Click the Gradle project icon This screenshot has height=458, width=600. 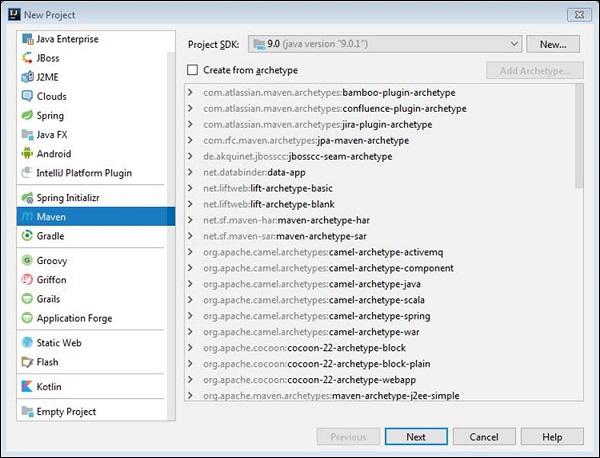click(x=27, y=236)
